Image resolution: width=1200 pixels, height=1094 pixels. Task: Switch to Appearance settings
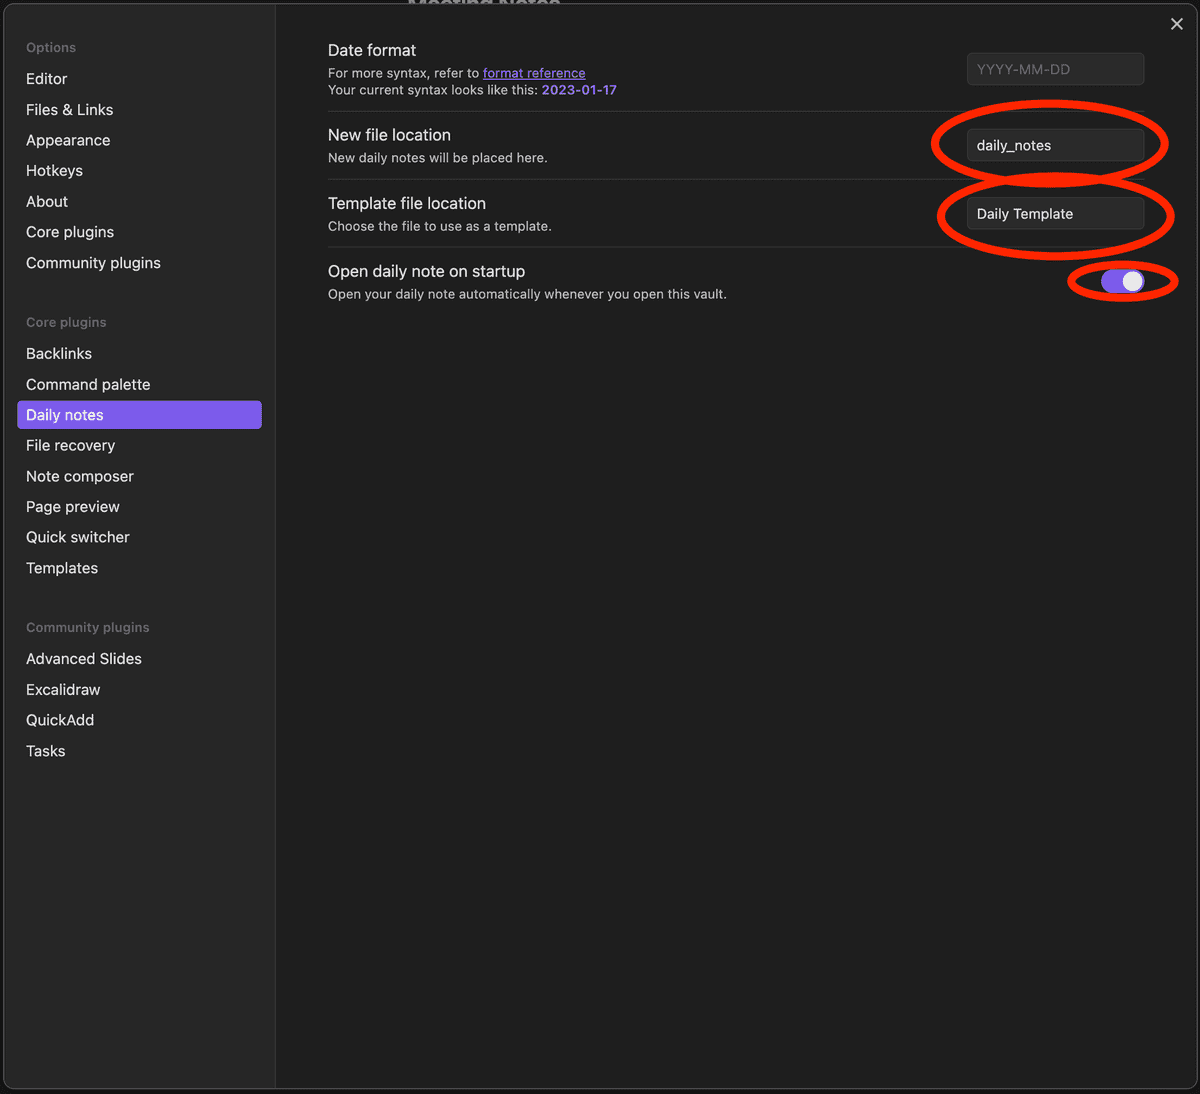point(68,141)
